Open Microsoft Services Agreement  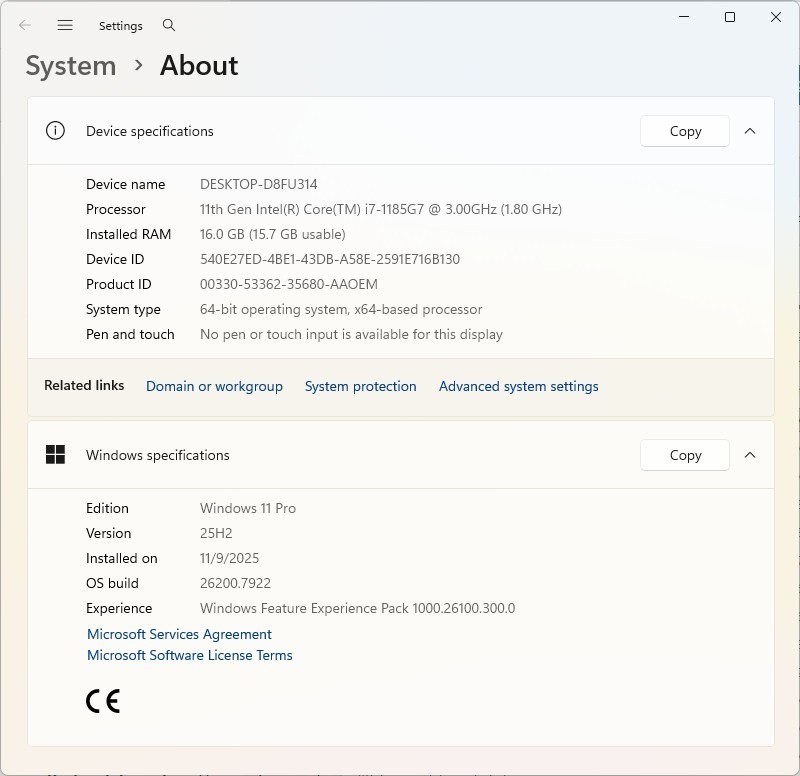tap(179, 634)
